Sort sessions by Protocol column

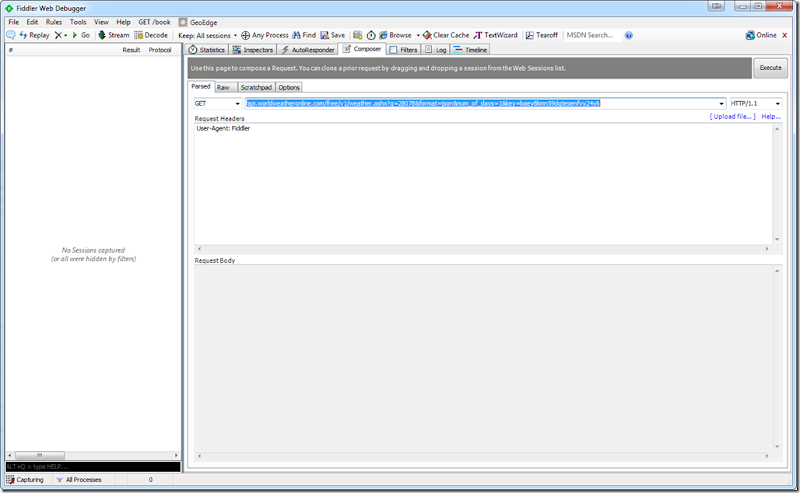coord(160,50)
